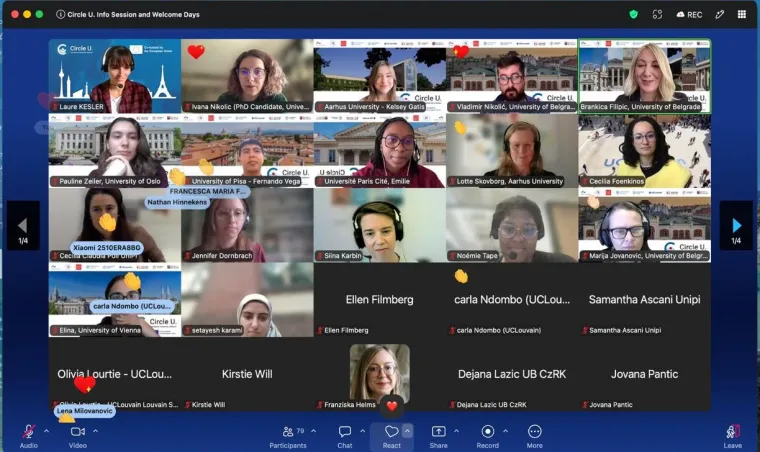Select Lotte Skovborg, Aarhus University tile
This screenshot has height=452, width=760.
(x=512, y=151)
